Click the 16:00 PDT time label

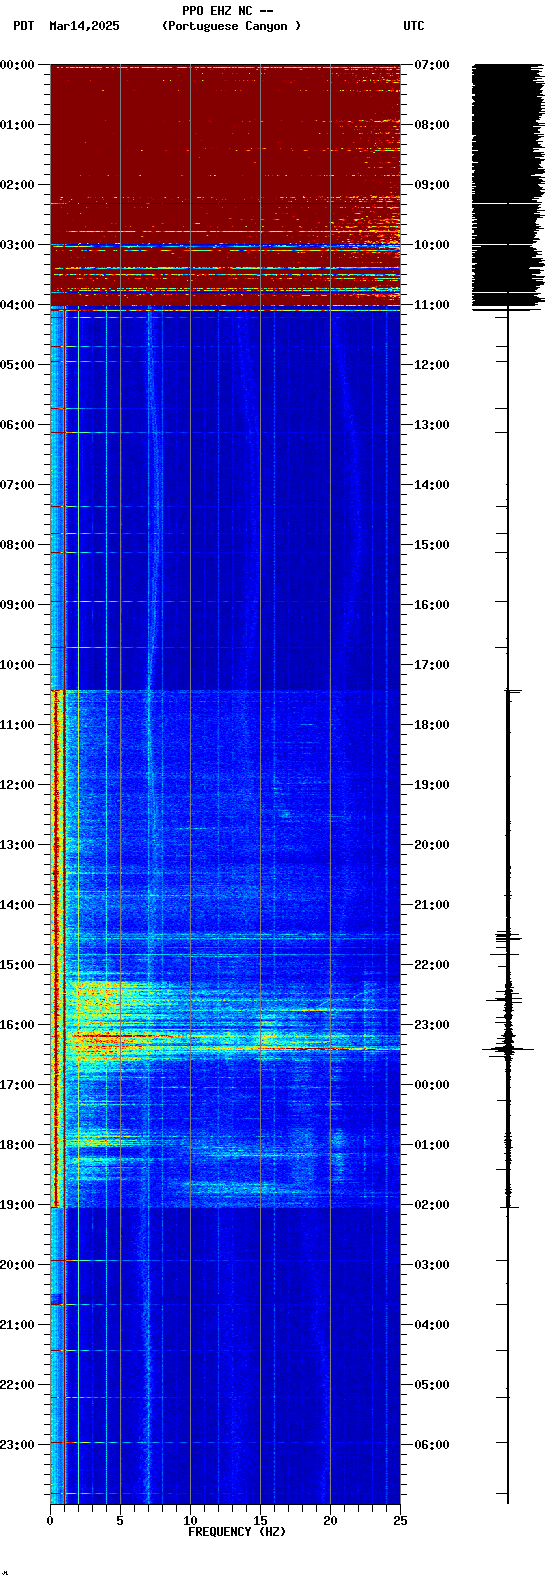pos(17,1024)
